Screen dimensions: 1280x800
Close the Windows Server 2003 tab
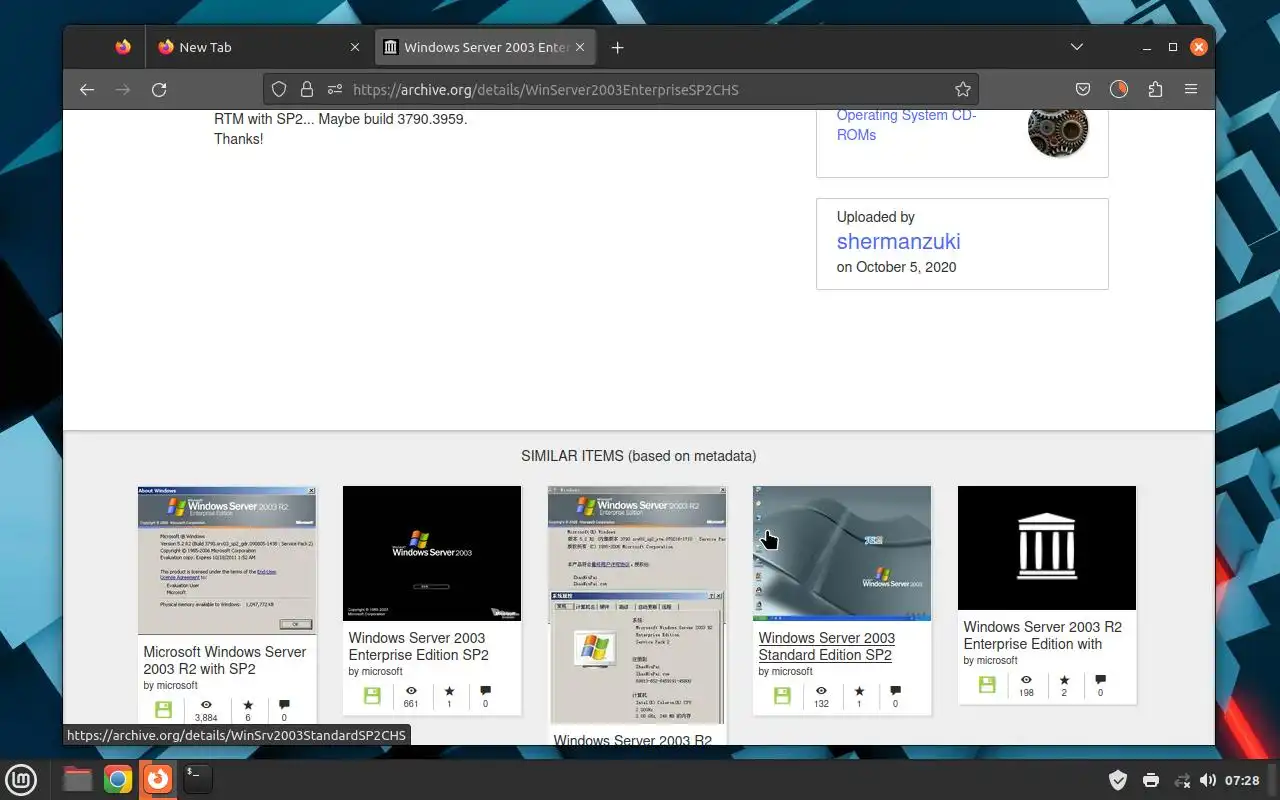point(580,47)
